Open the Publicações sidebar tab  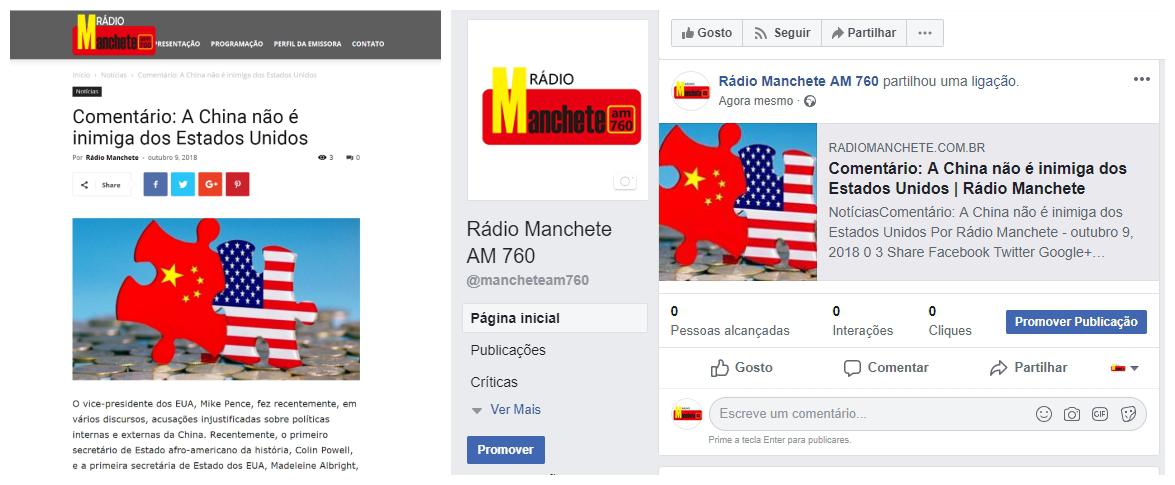pyautogui.click(x=508, y=350)
